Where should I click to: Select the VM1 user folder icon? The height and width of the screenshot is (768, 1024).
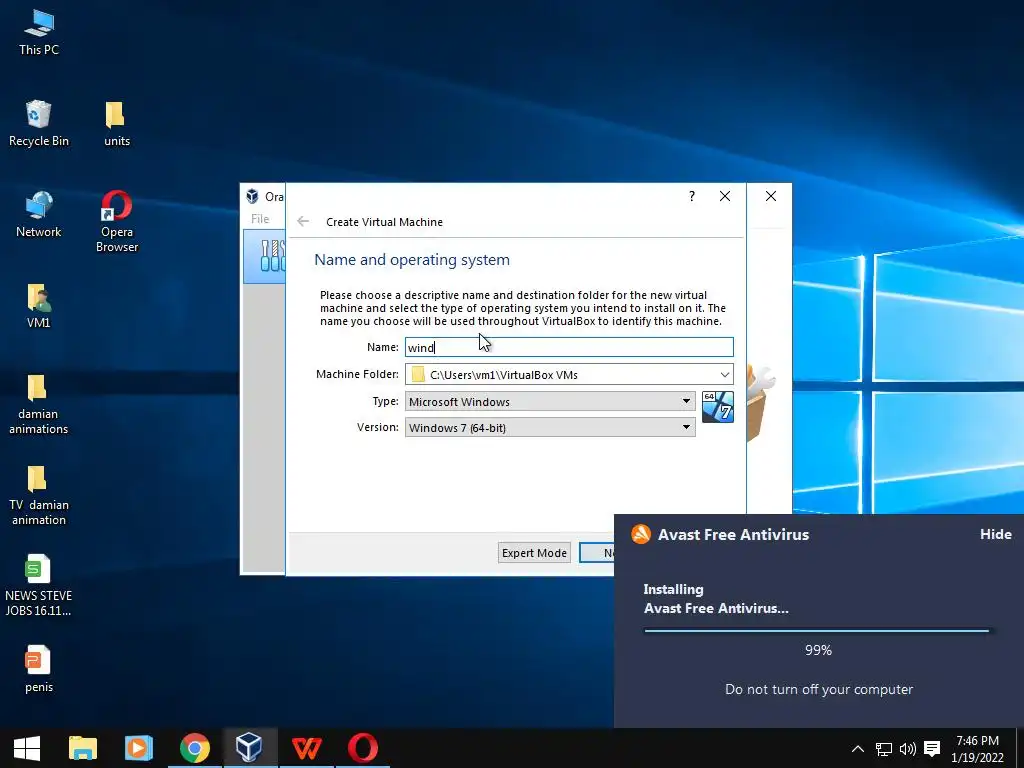[39, 306]
